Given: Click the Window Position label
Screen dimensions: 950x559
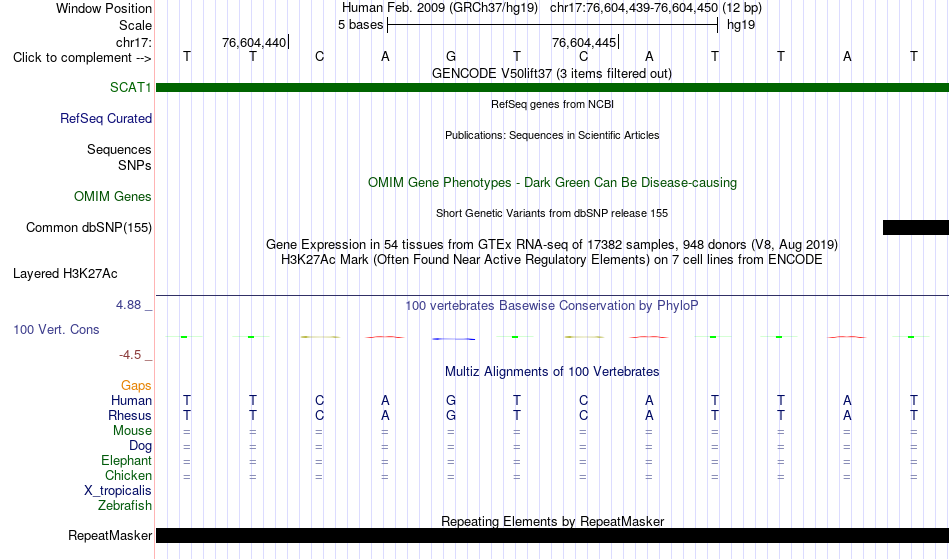Looking at the screenshot, I should pyautogui.click(x=104, y=8).
